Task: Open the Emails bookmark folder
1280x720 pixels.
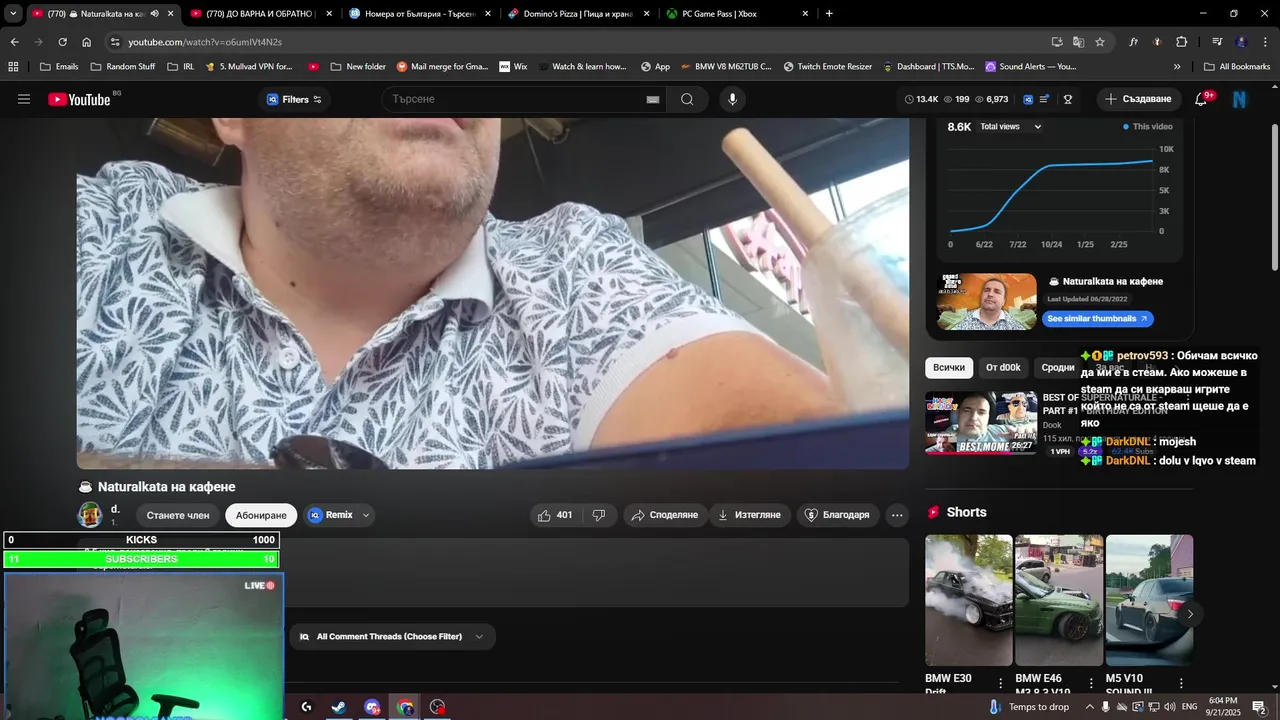Action: point(59,66)
